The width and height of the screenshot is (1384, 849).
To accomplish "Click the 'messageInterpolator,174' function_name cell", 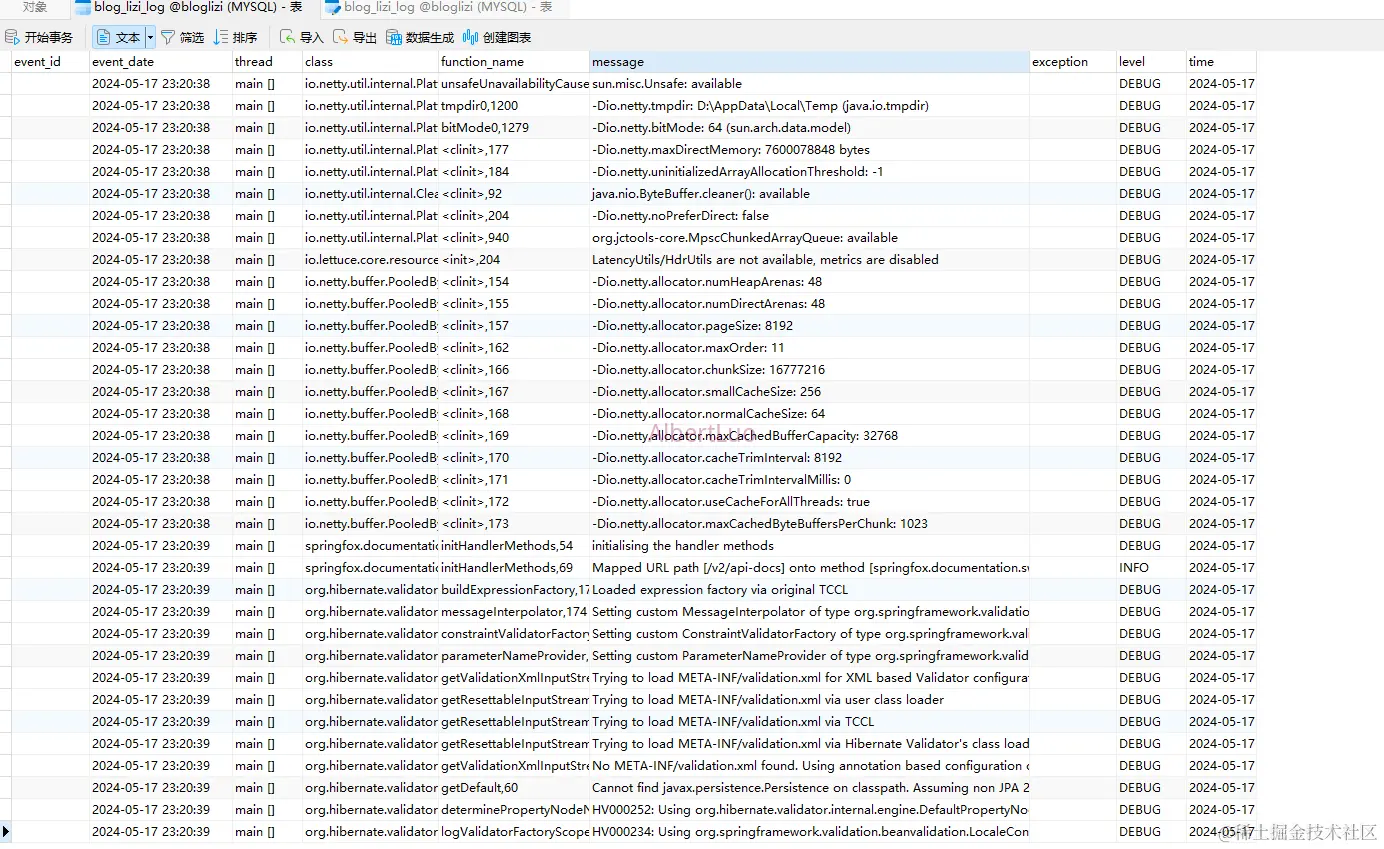I will (514, 612).
